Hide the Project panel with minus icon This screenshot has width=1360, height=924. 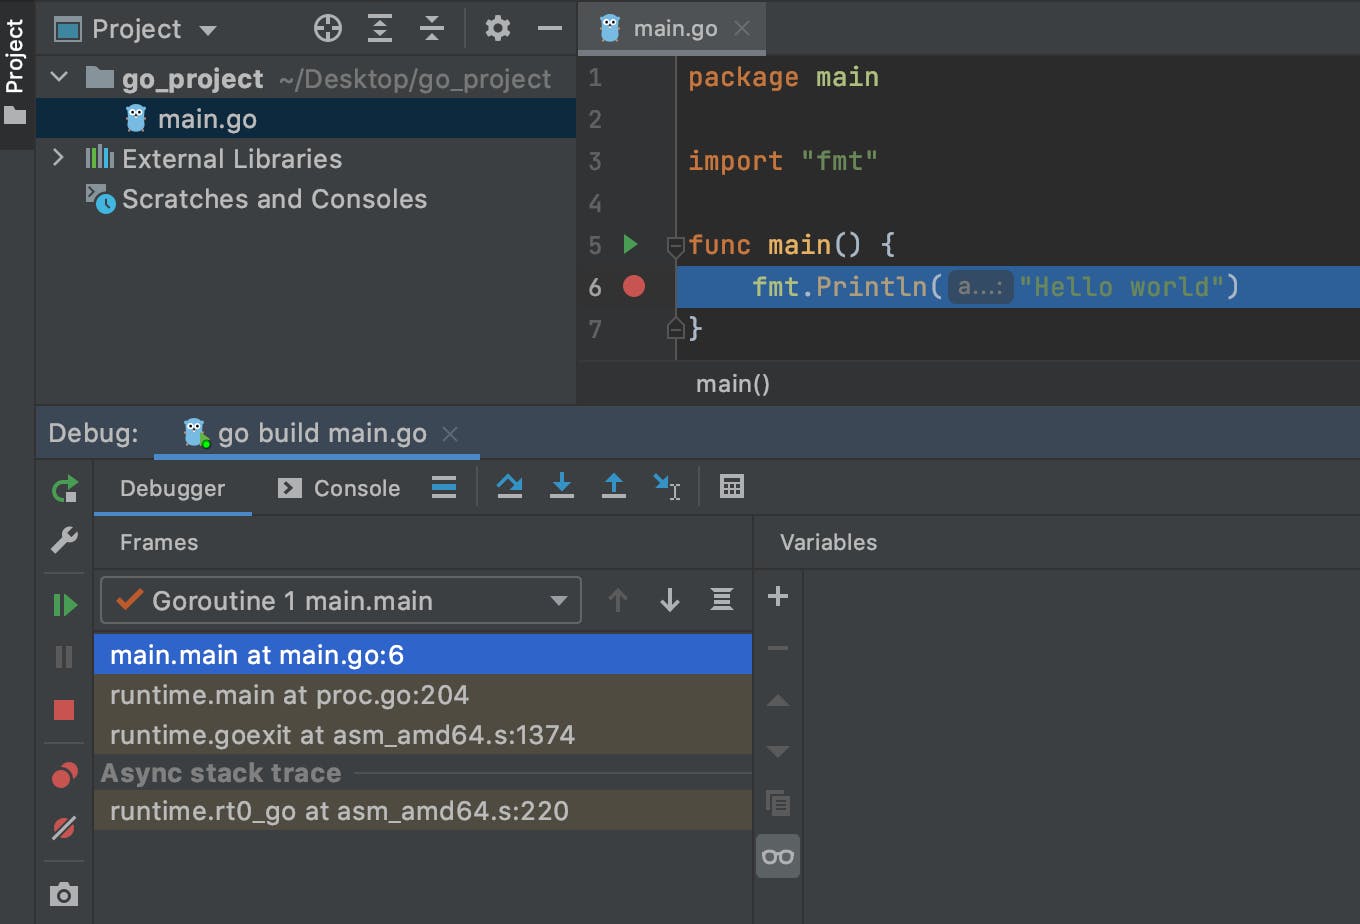pos(549,29)
